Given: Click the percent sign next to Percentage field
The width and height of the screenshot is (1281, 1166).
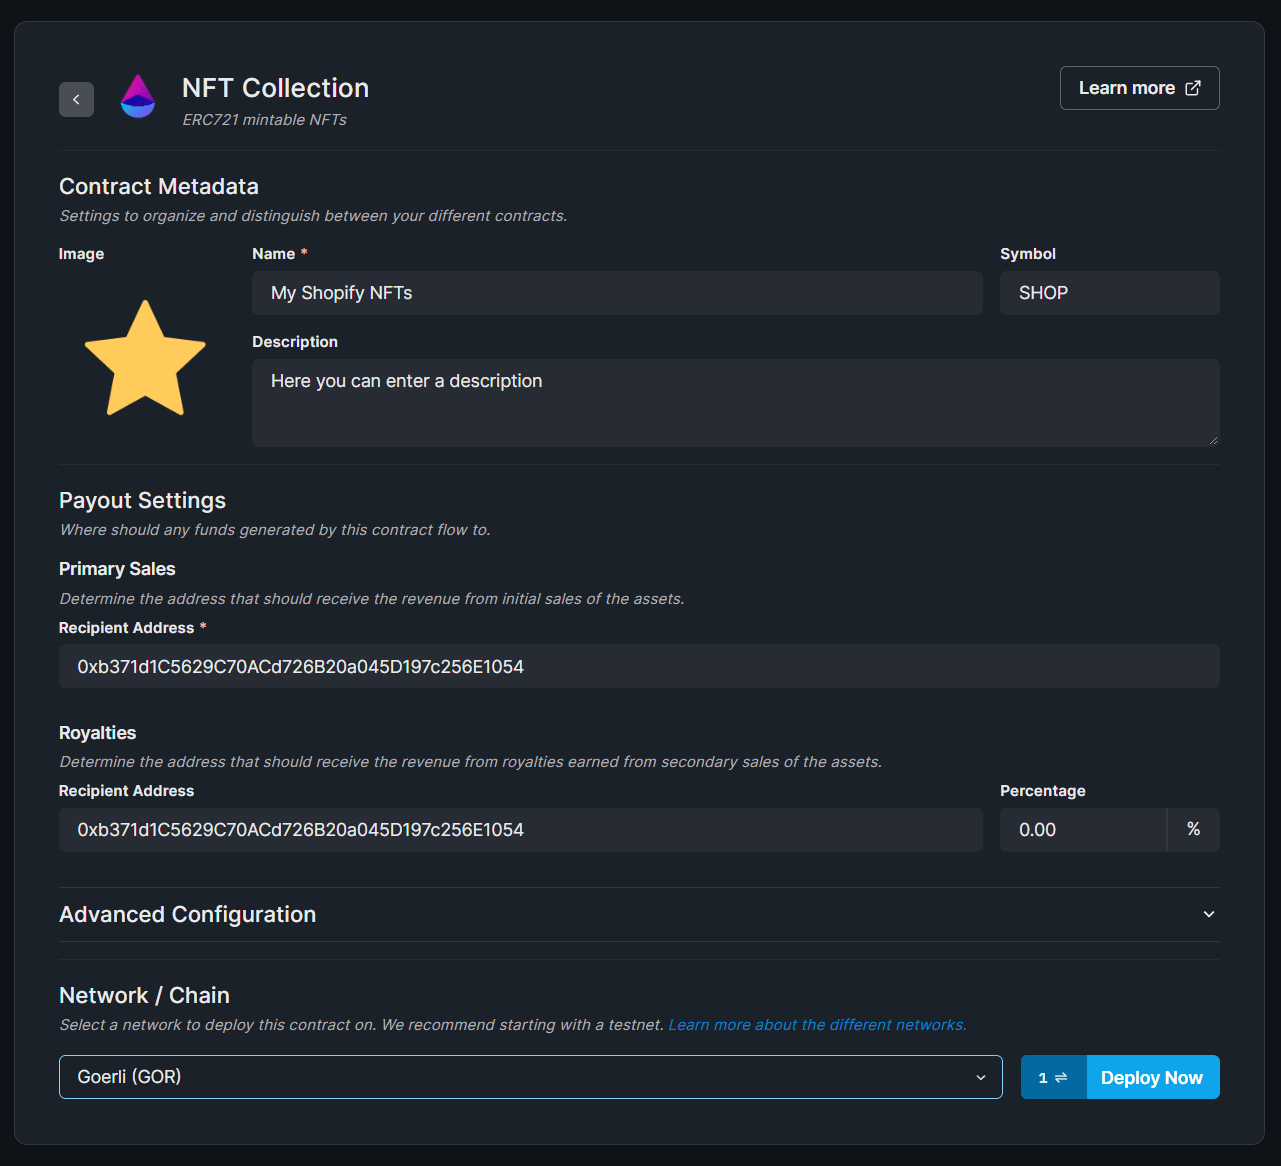Looking at the screenshot, I should [1192, 830].
